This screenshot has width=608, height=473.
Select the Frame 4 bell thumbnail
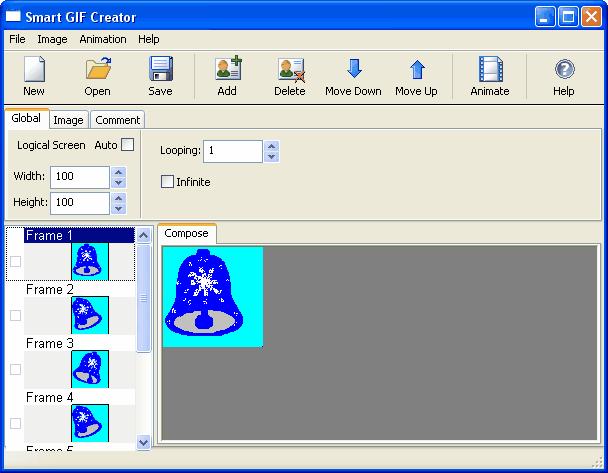point(90,423)
